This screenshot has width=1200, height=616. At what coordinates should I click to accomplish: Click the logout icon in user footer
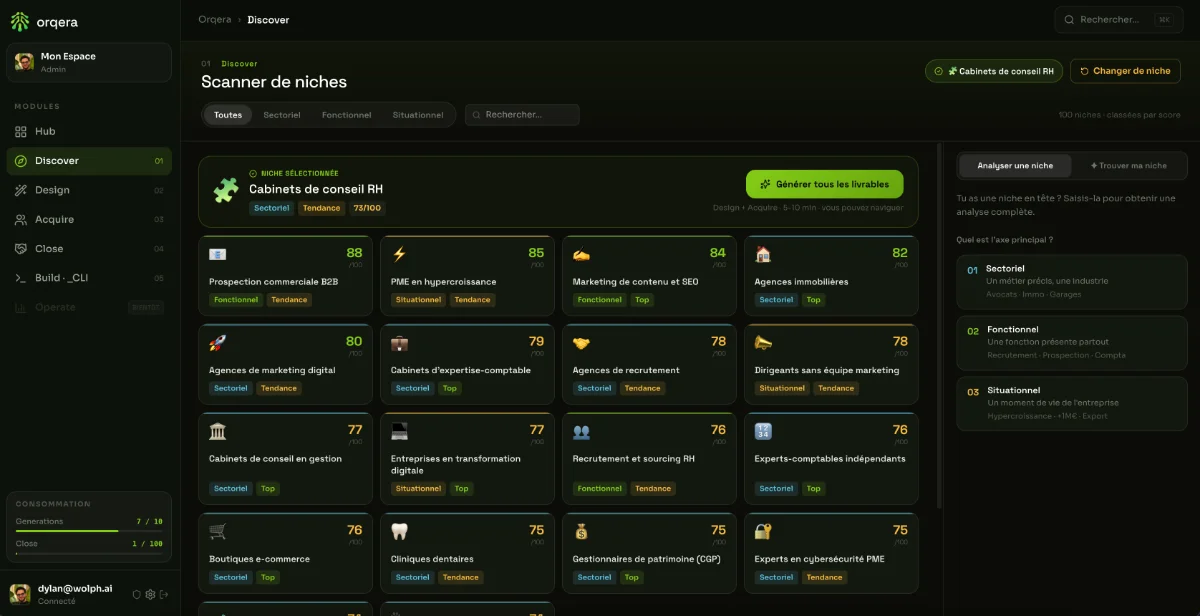tap(164, 594)
